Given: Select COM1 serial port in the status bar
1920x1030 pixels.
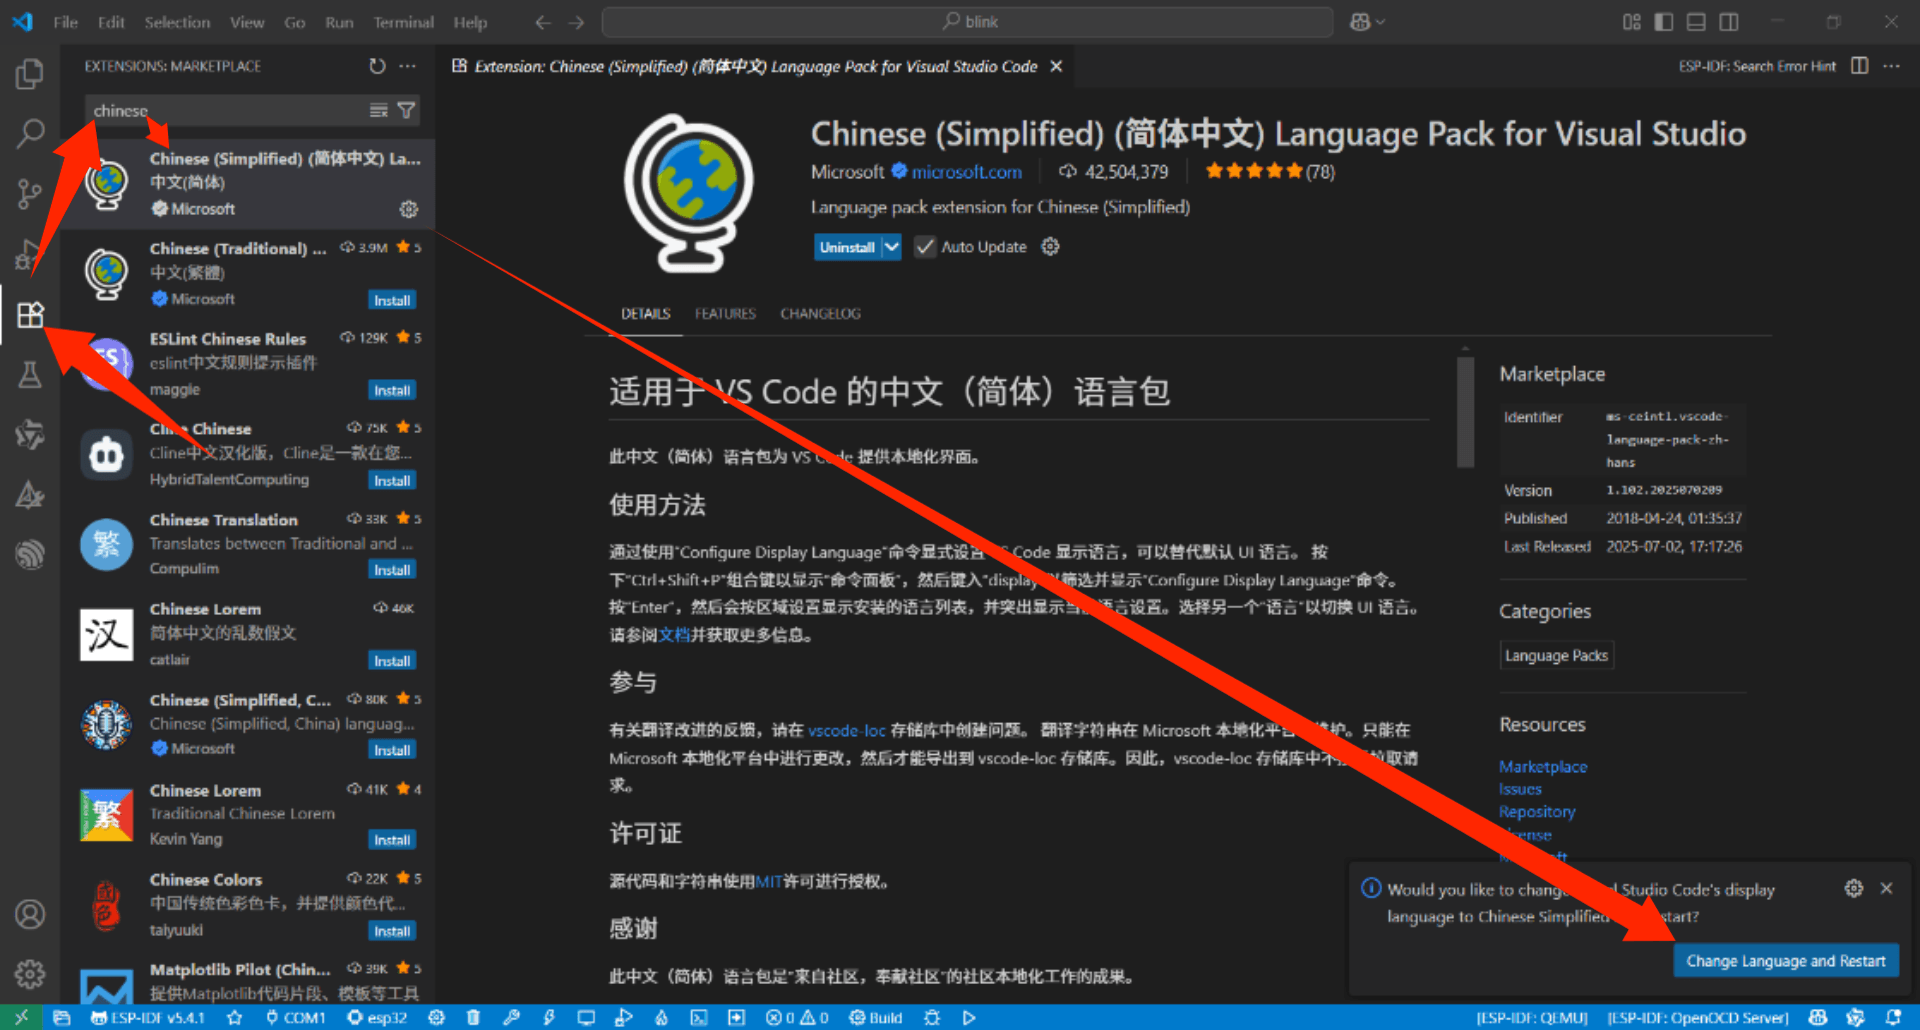Looking at the screenshot, I should 296,1017.
